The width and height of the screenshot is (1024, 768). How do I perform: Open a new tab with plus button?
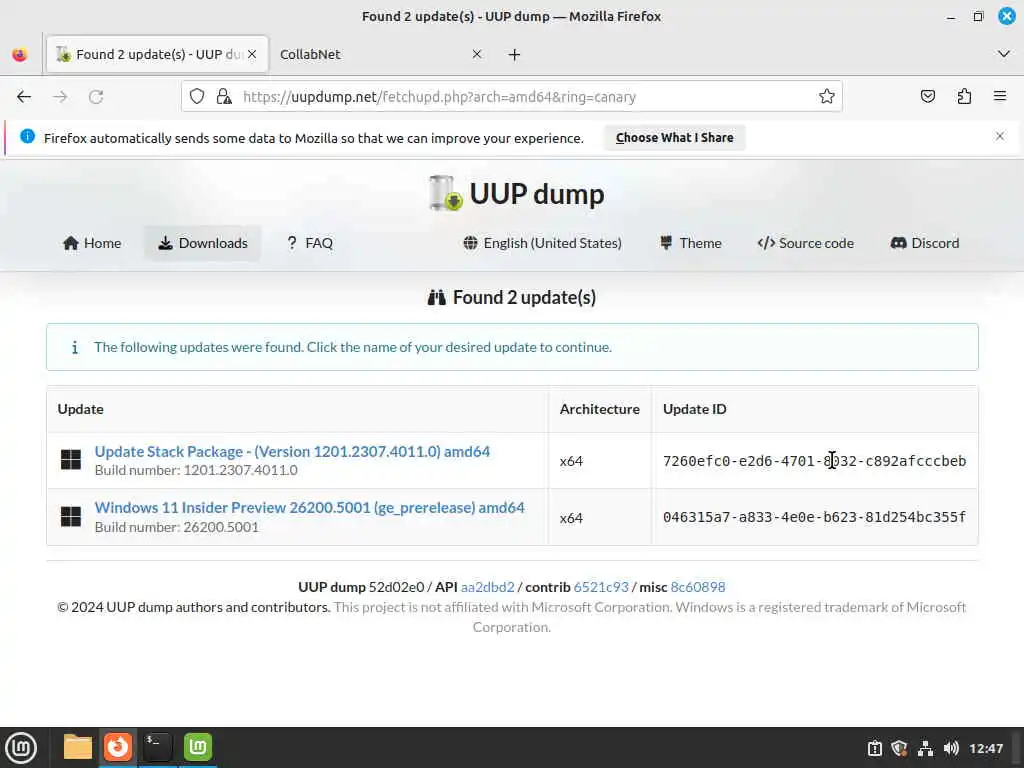(515, 55)
